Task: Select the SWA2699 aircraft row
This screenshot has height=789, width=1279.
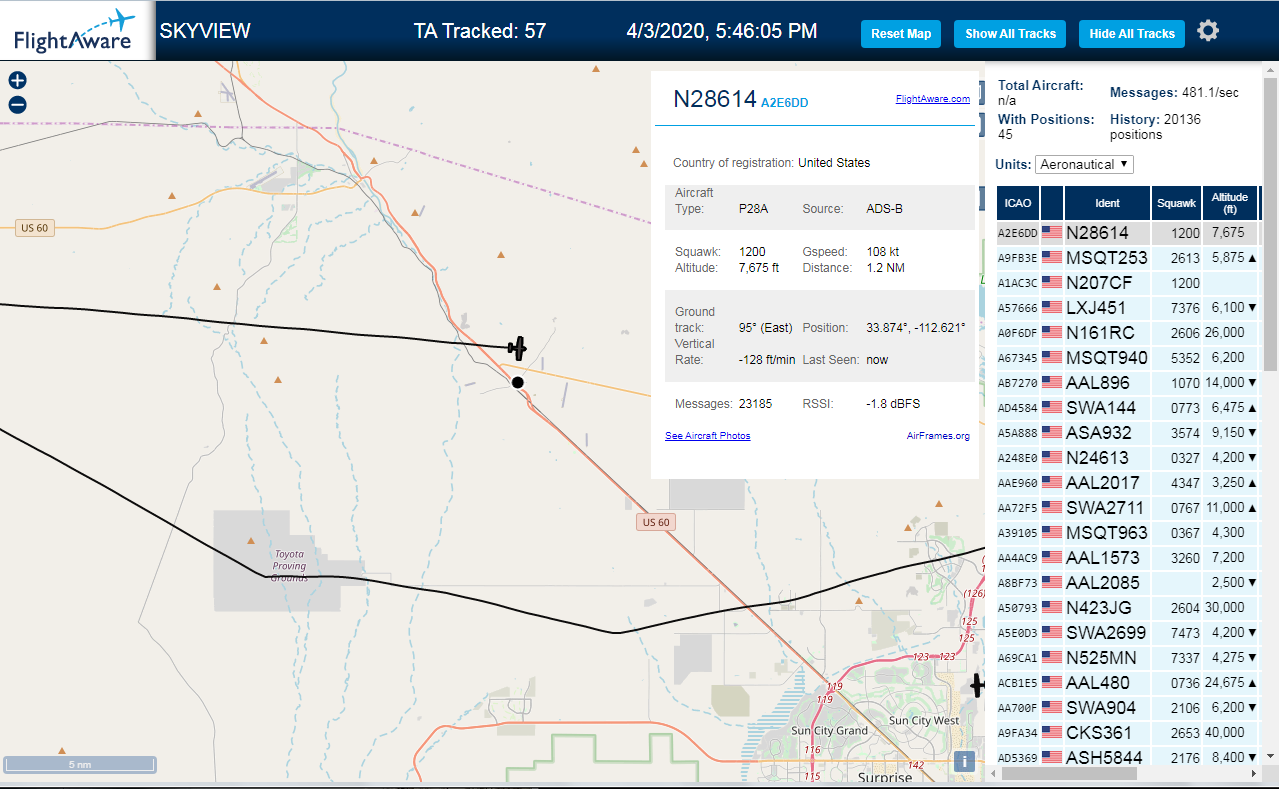Action: [x=1127, y=633]
